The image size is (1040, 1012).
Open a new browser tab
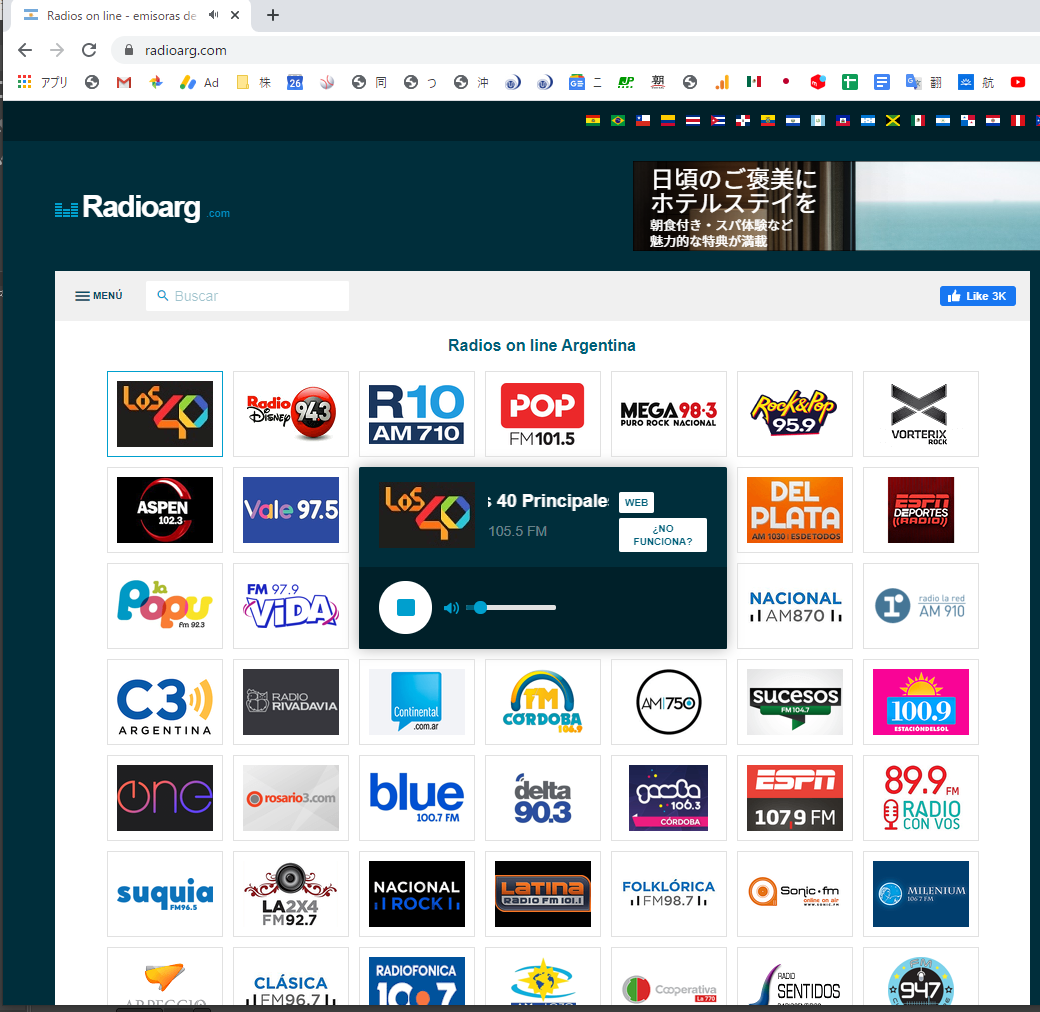[273, 15]
